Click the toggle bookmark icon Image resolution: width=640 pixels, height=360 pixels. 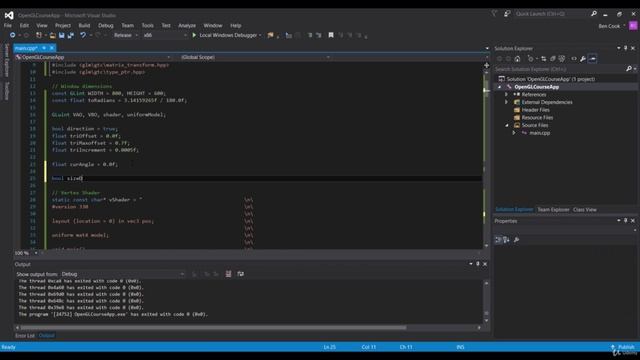click(x=331, y=36)
